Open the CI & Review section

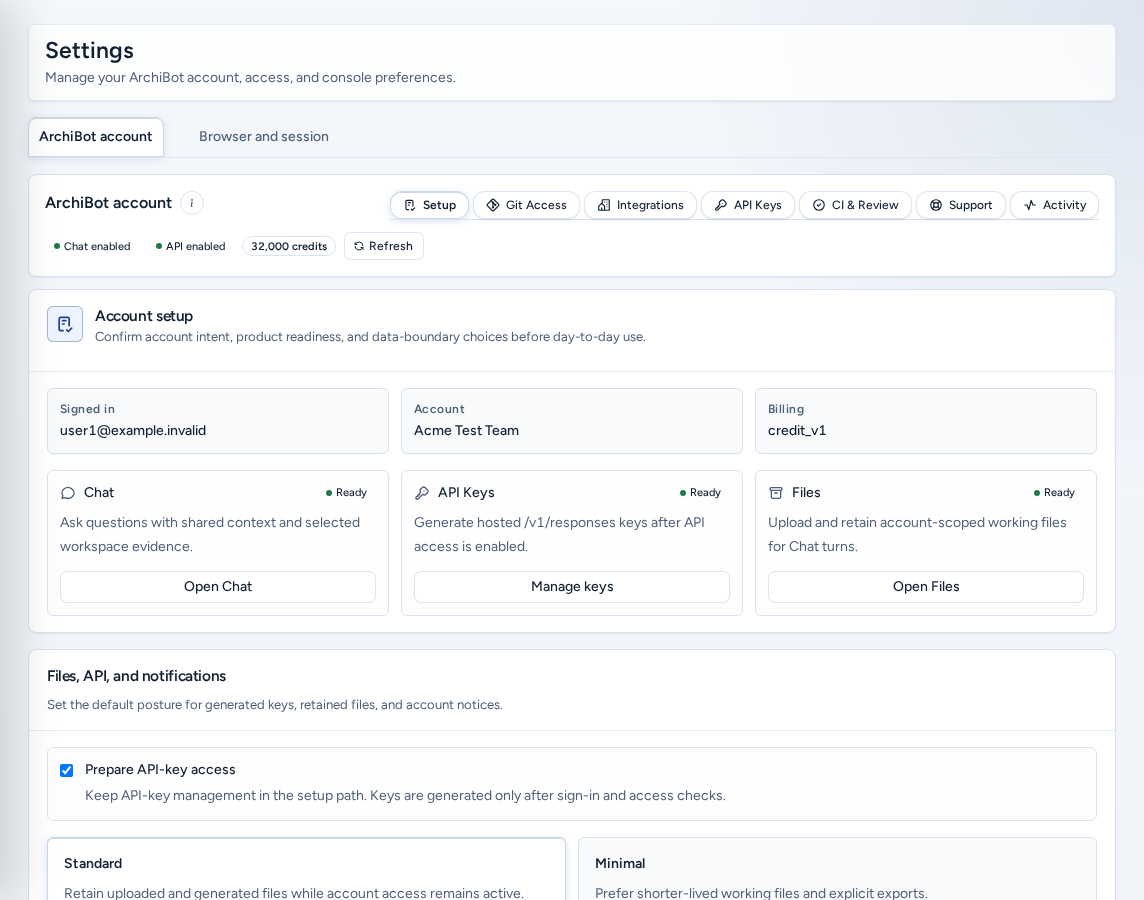(x=855, y=206)
